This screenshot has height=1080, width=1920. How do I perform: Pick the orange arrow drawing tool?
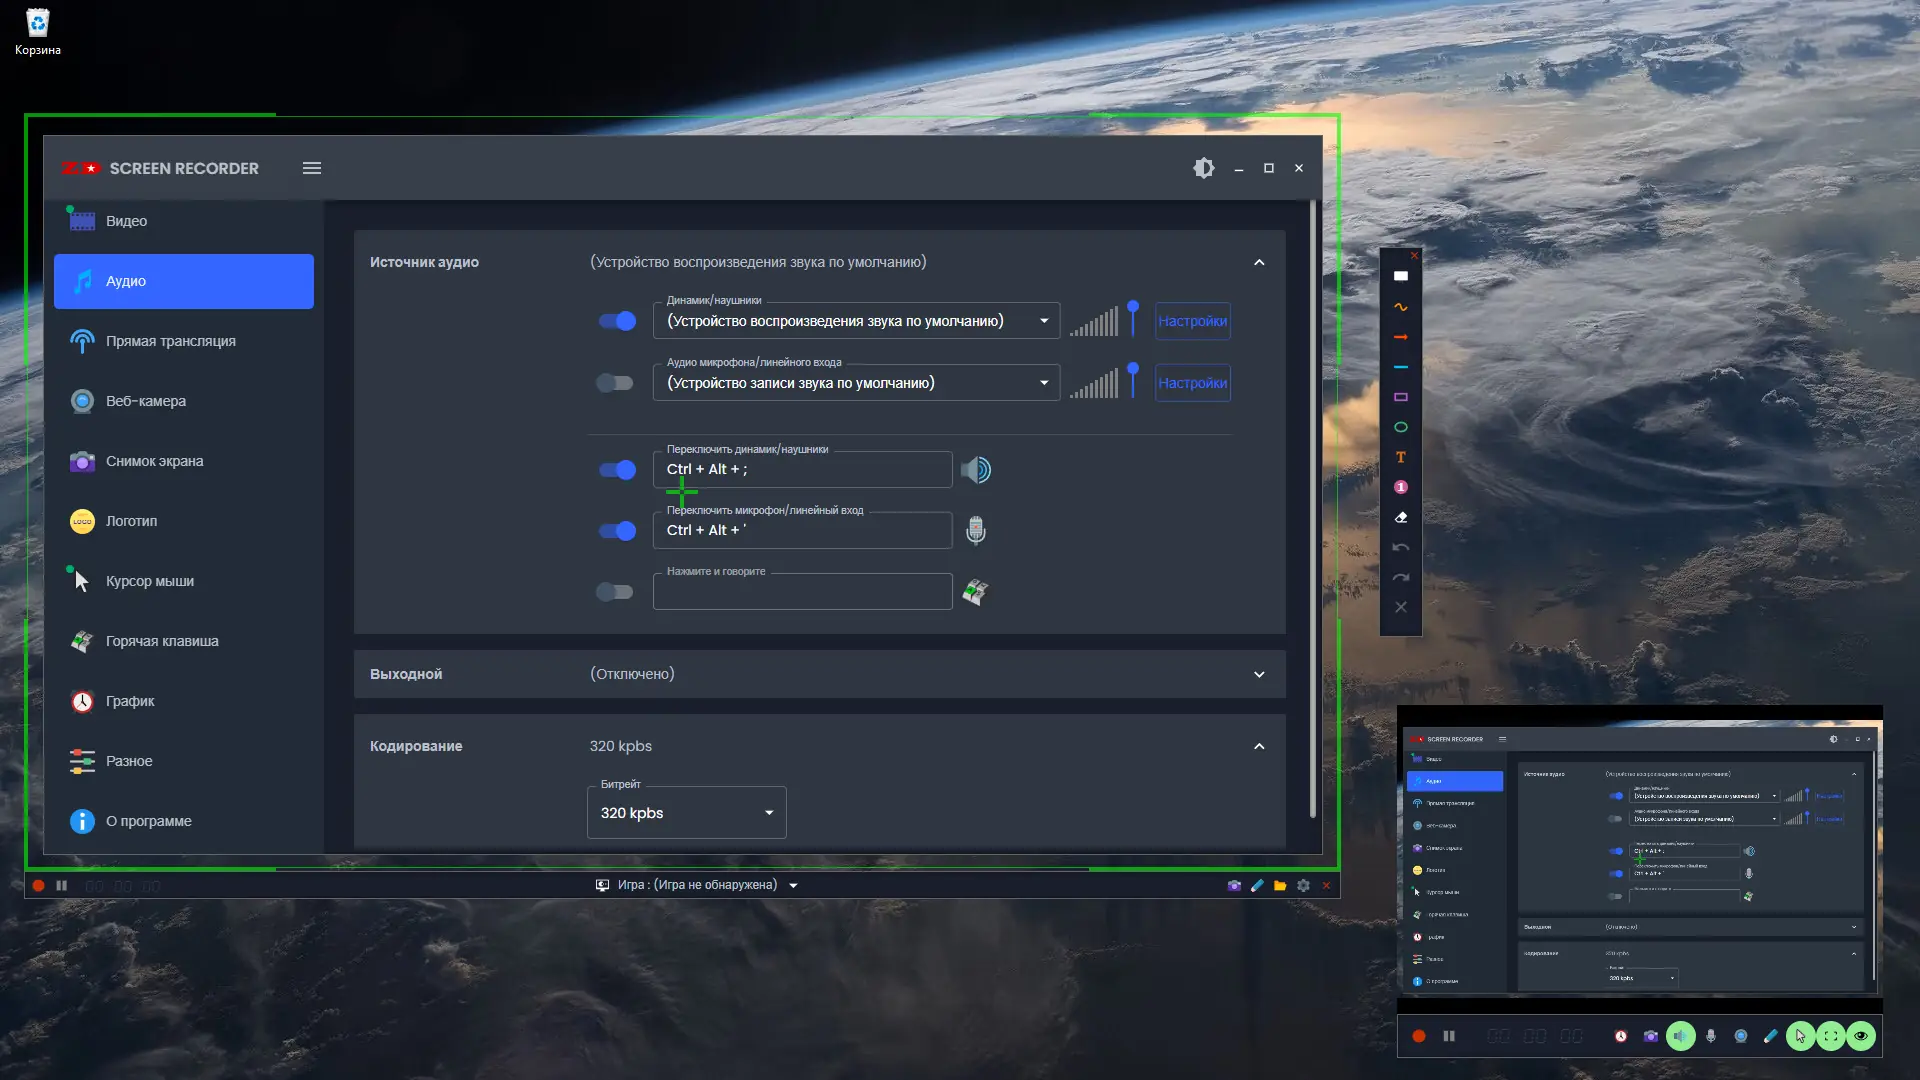click(1400, 337)
